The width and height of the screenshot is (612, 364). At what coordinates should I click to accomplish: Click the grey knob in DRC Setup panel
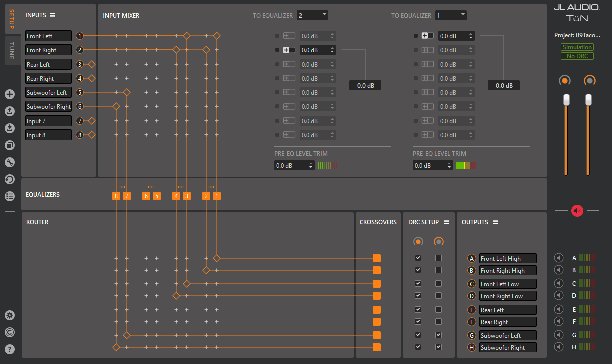(438, 241)
